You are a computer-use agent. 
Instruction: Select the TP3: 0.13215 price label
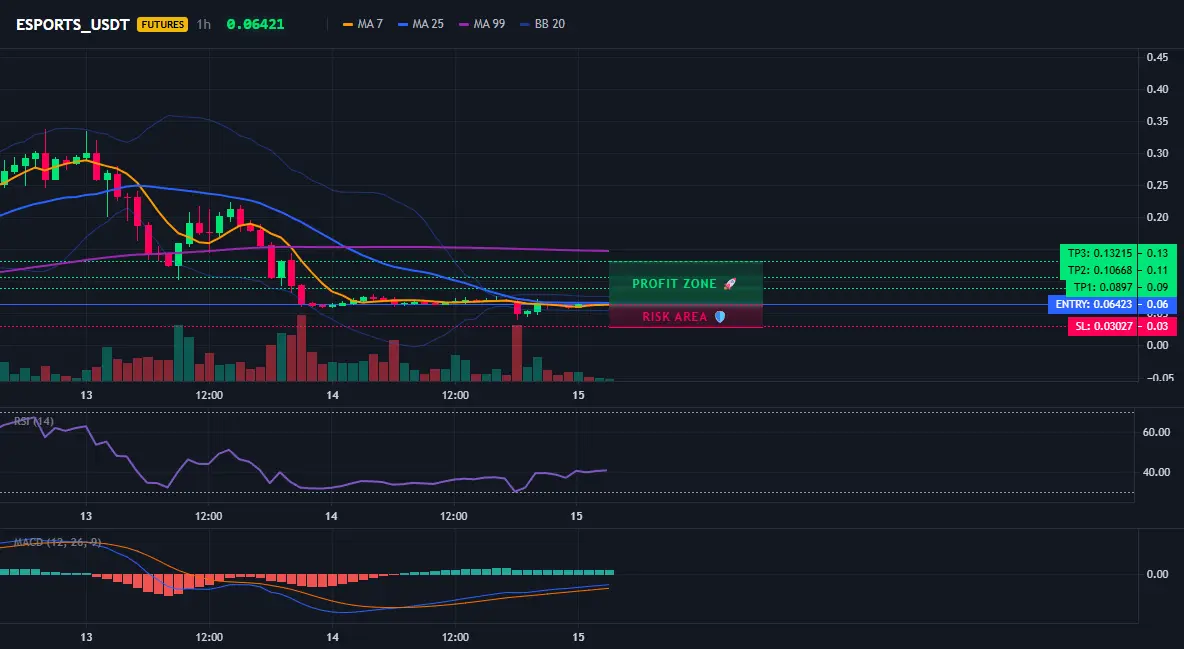(x=1099, y=253)
